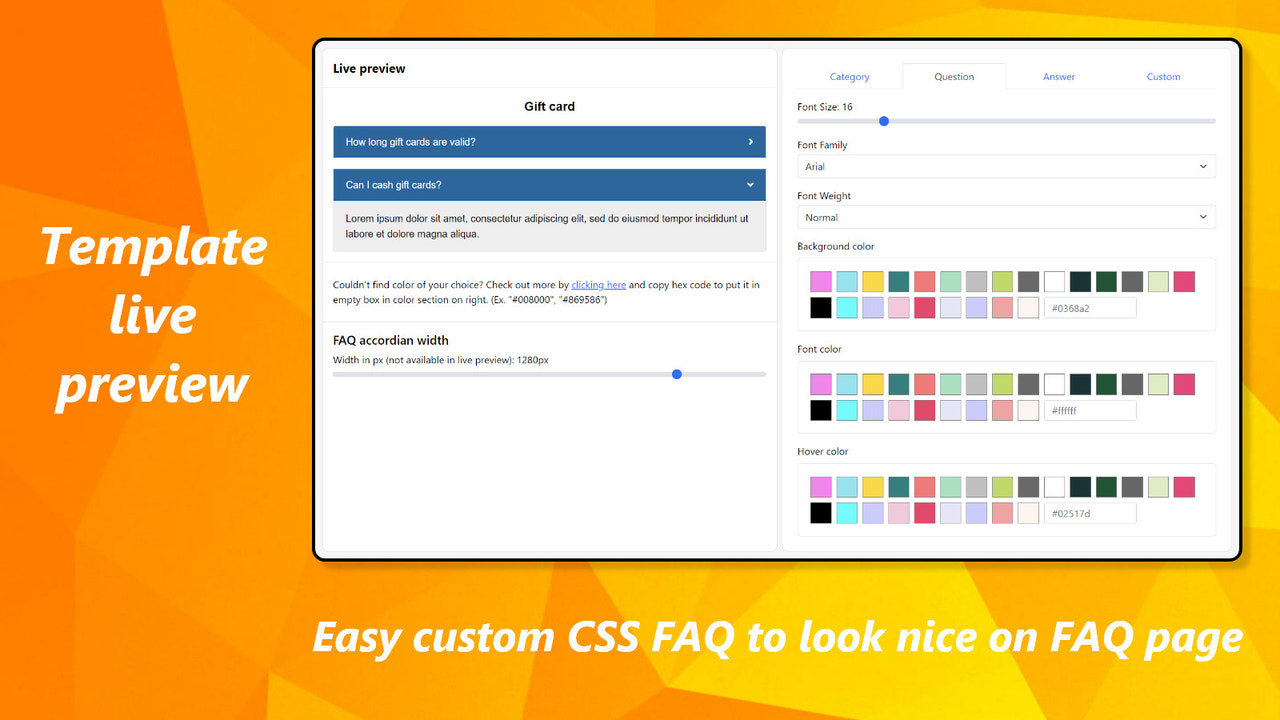1280x720 pixels.
Task: Click the #02517d hex code field
Action: pos(1090,512)
